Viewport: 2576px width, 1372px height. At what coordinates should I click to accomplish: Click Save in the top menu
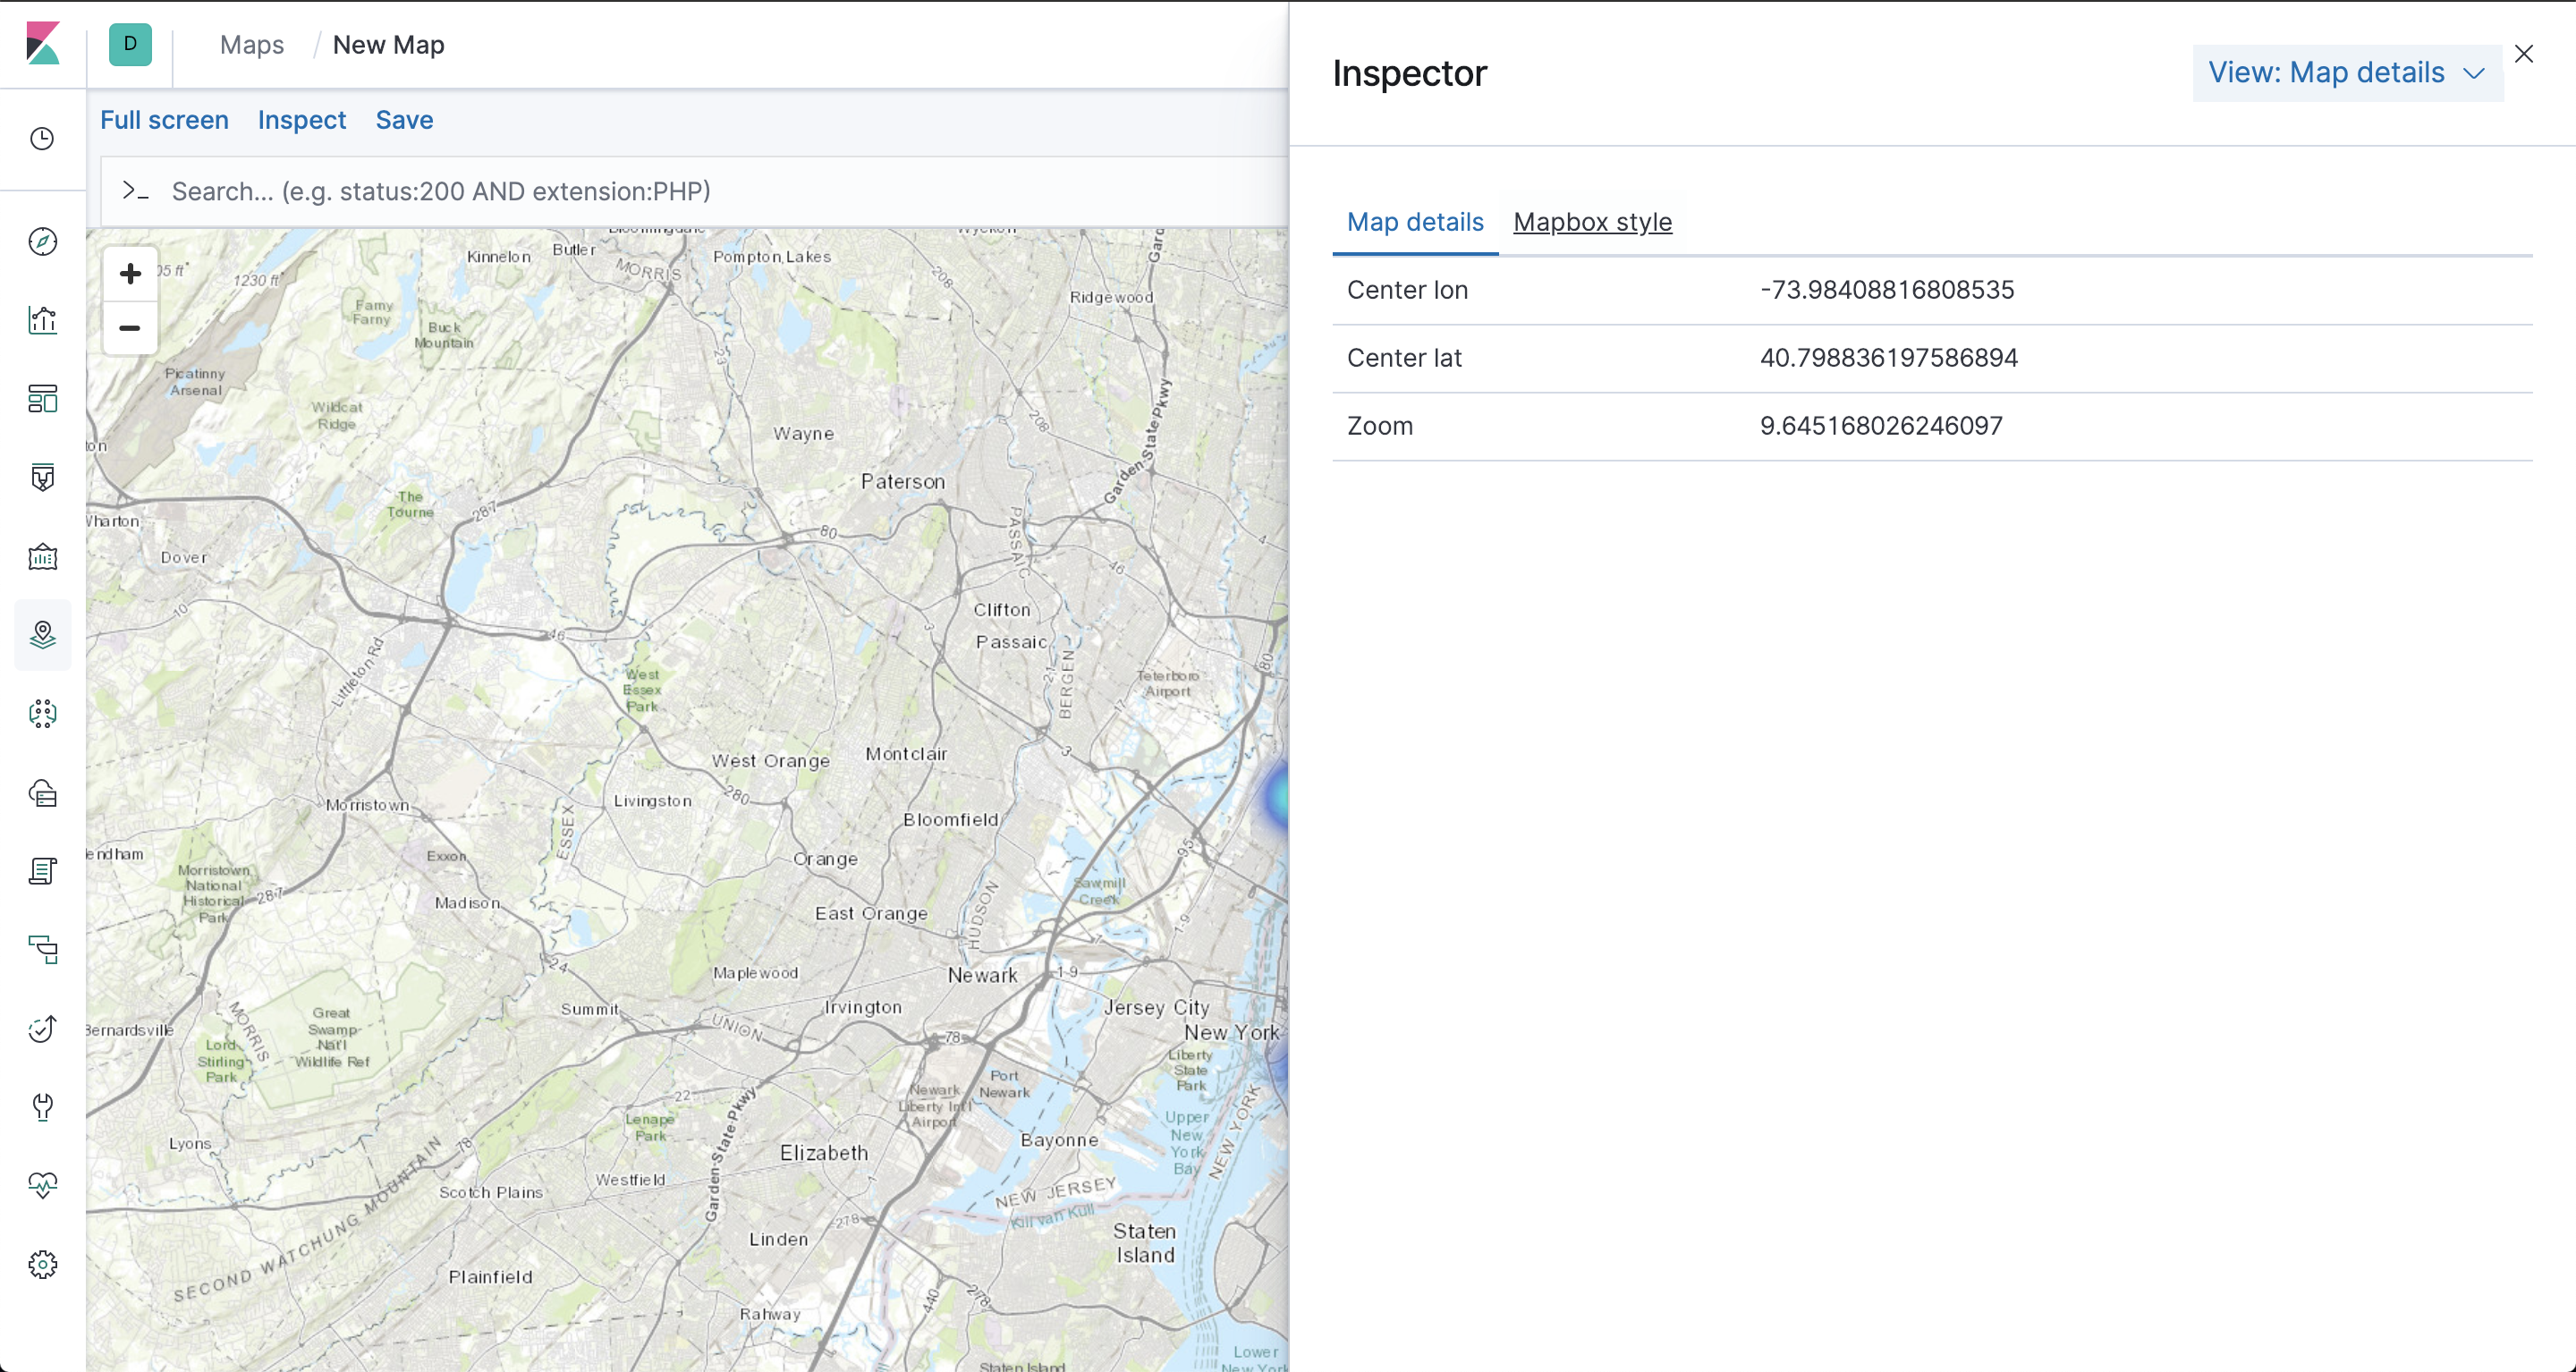(404, 120)
